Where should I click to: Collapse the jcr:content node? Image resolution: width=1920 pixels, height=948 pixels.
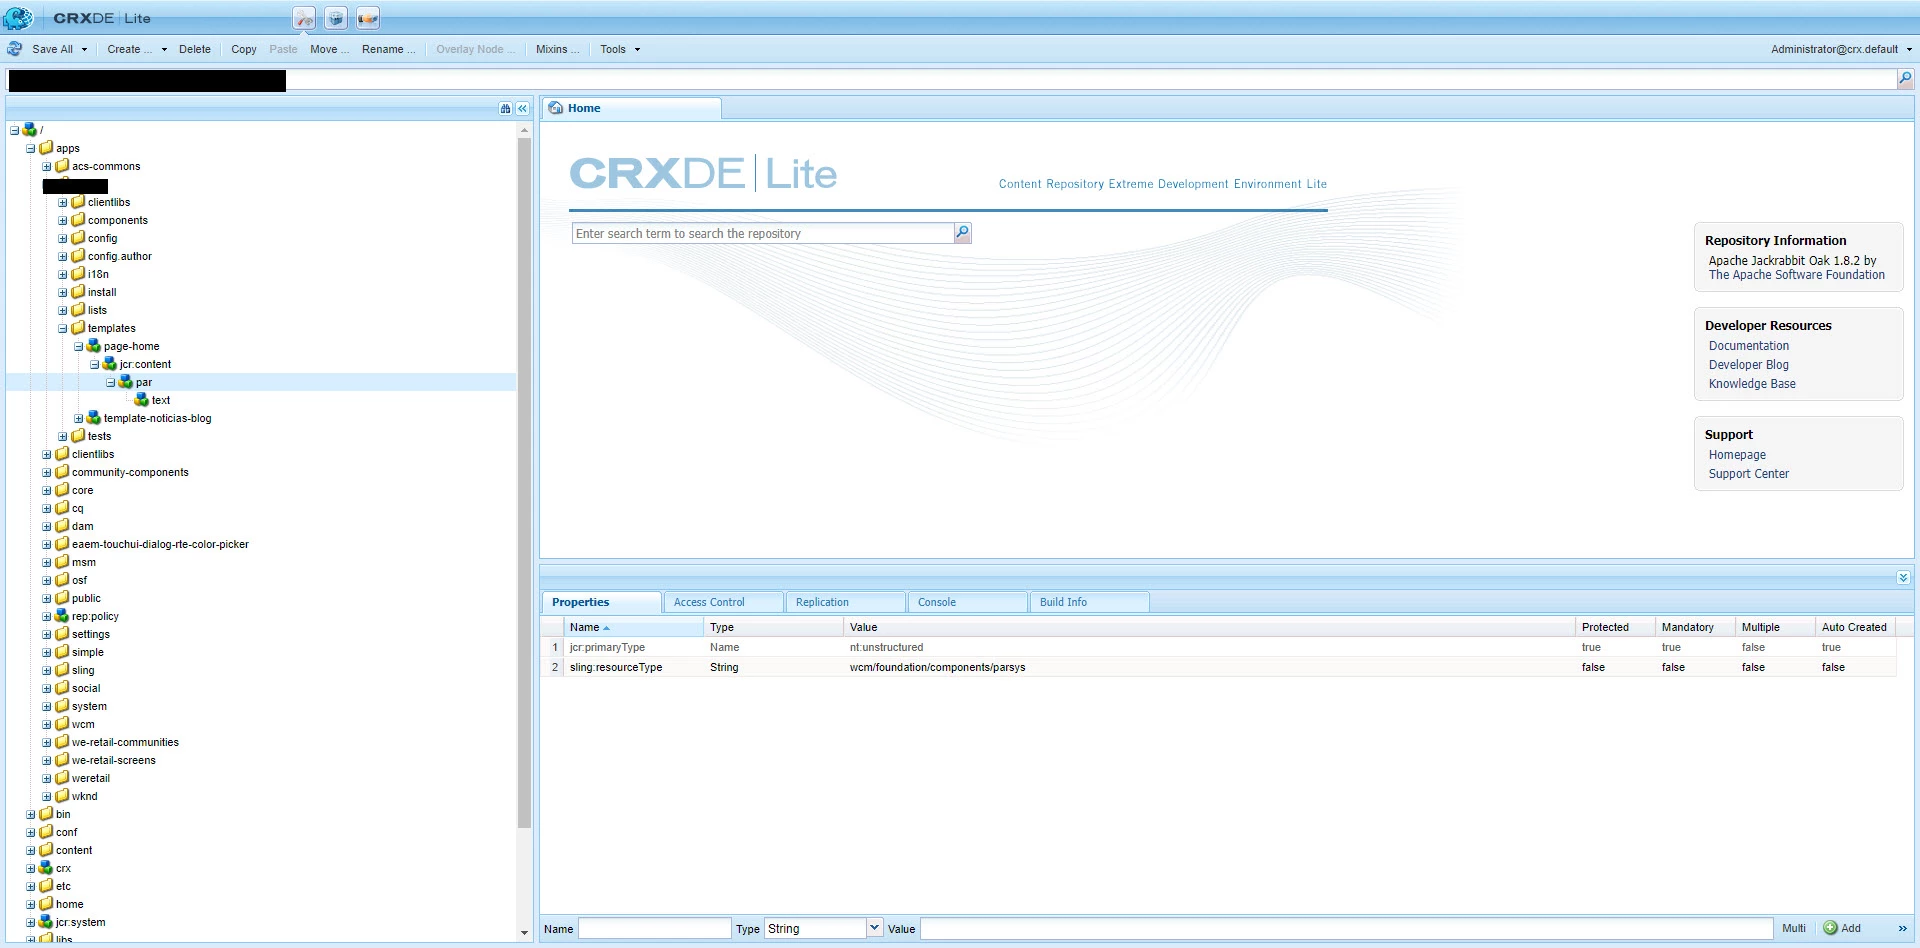point(94,364)
